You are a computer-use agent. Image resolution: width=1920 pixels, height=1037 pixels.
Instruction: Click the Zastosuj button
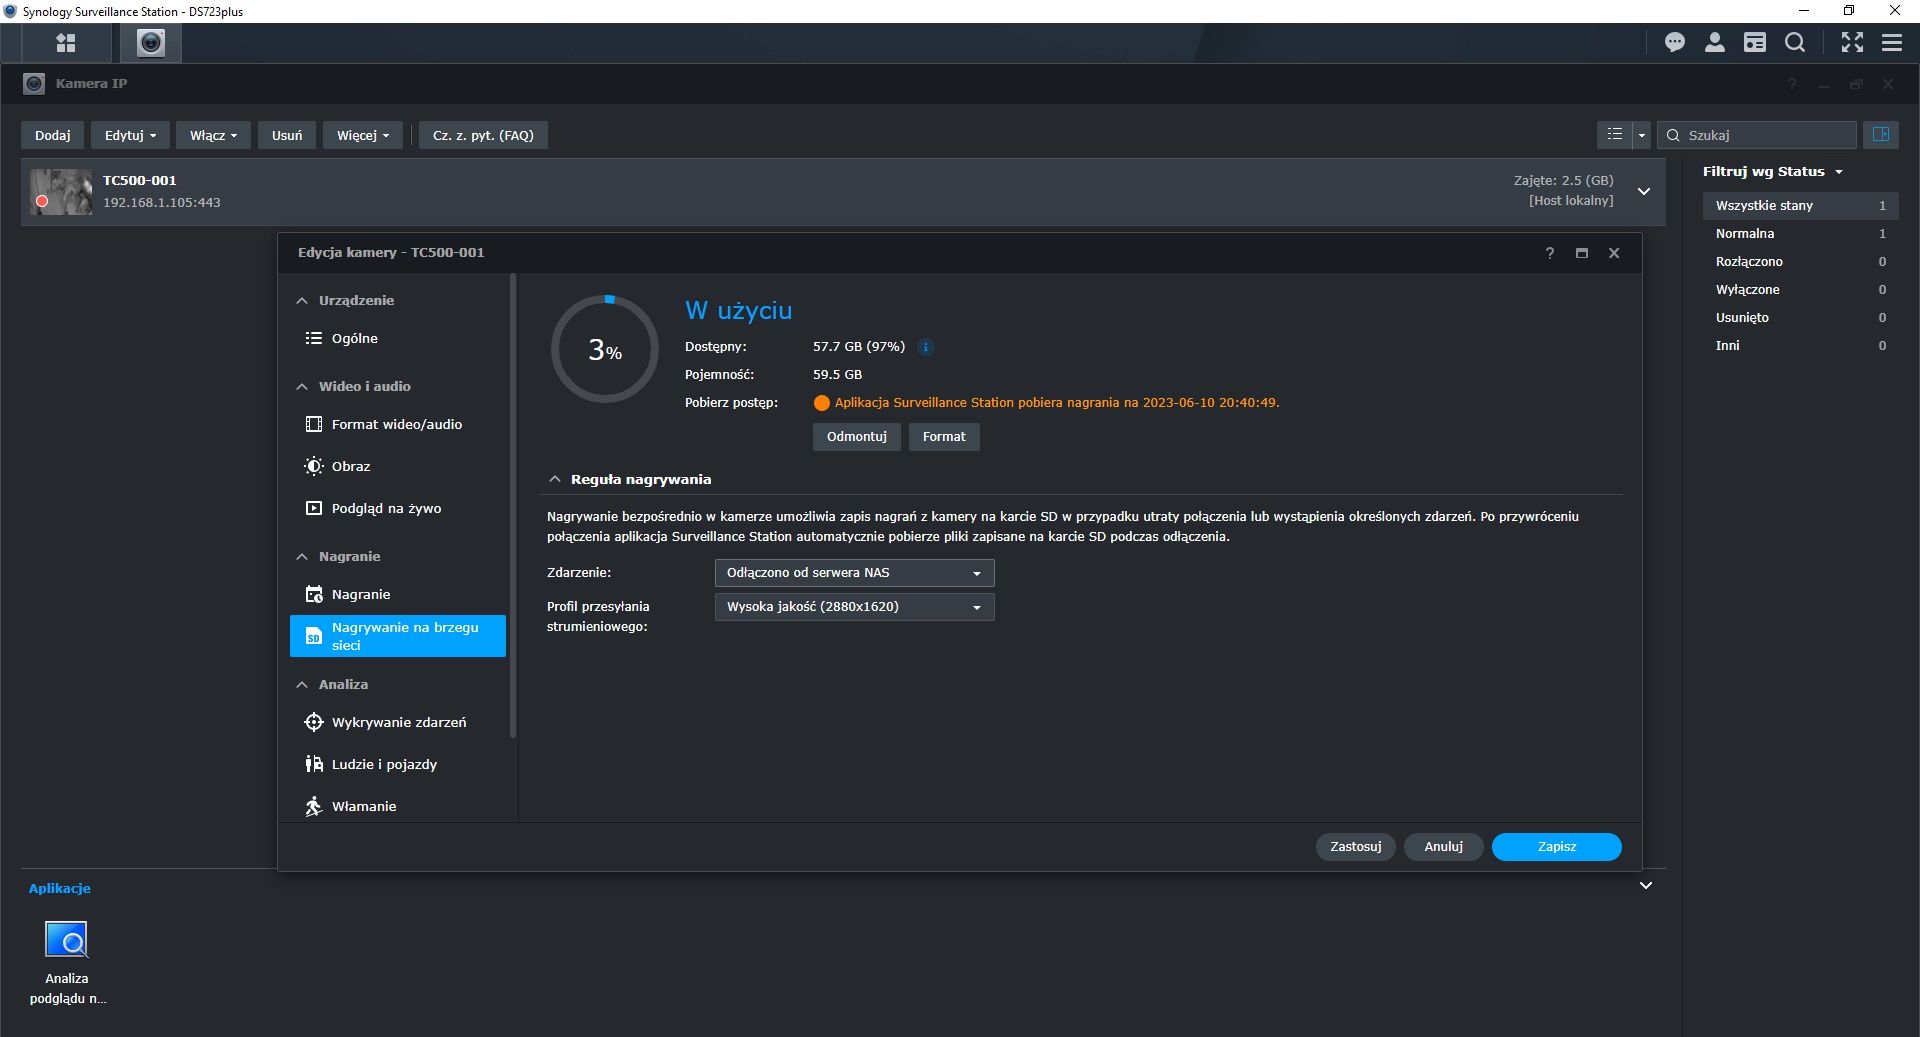click(x=1356, y=846)
